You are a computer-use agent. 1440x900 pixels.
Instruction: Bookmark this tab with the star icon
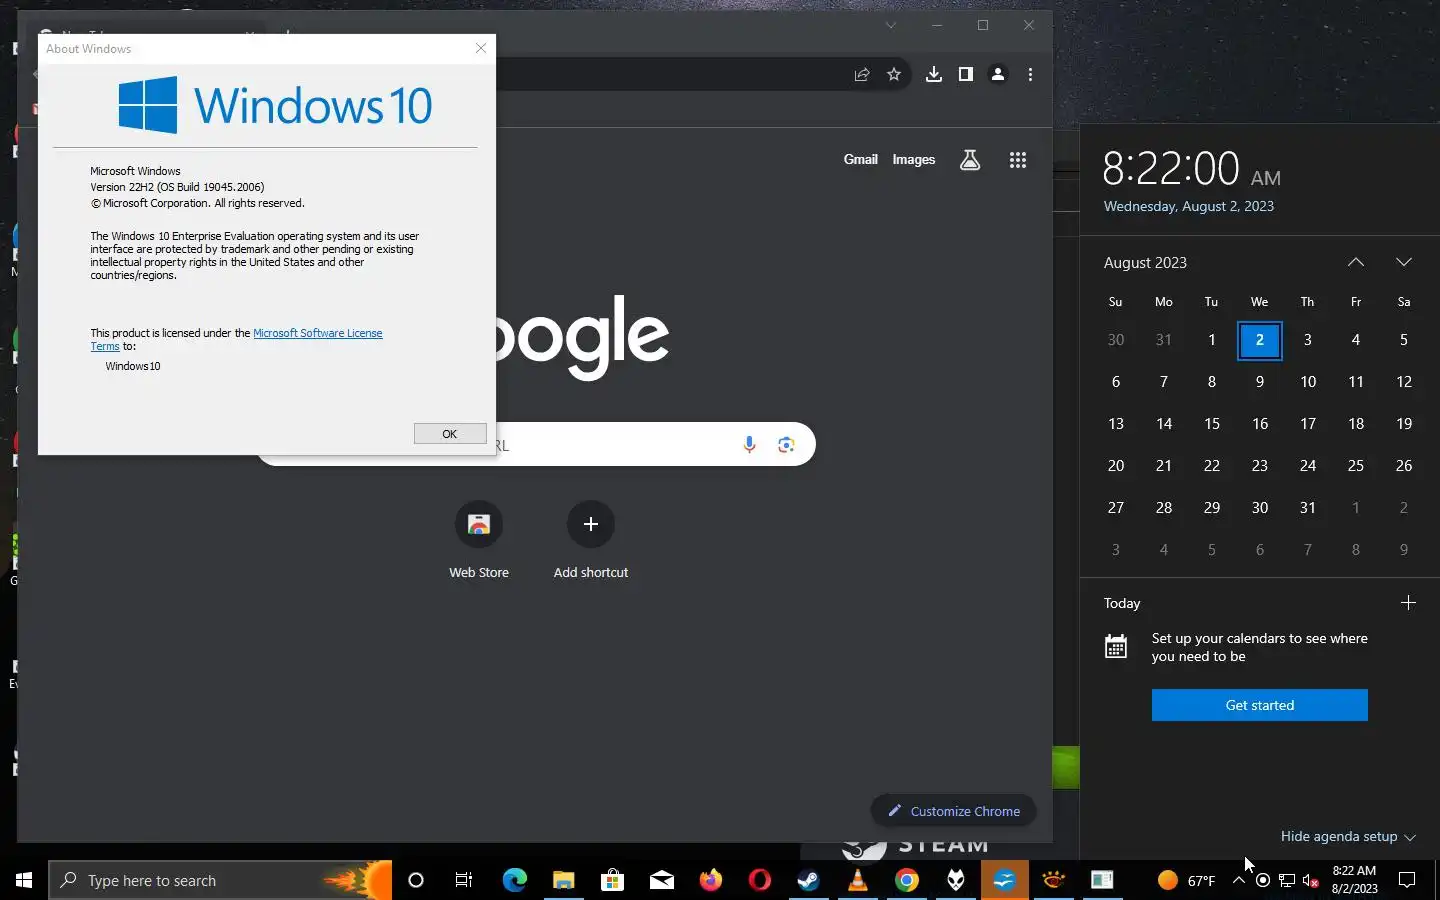[x=894, y=74]
